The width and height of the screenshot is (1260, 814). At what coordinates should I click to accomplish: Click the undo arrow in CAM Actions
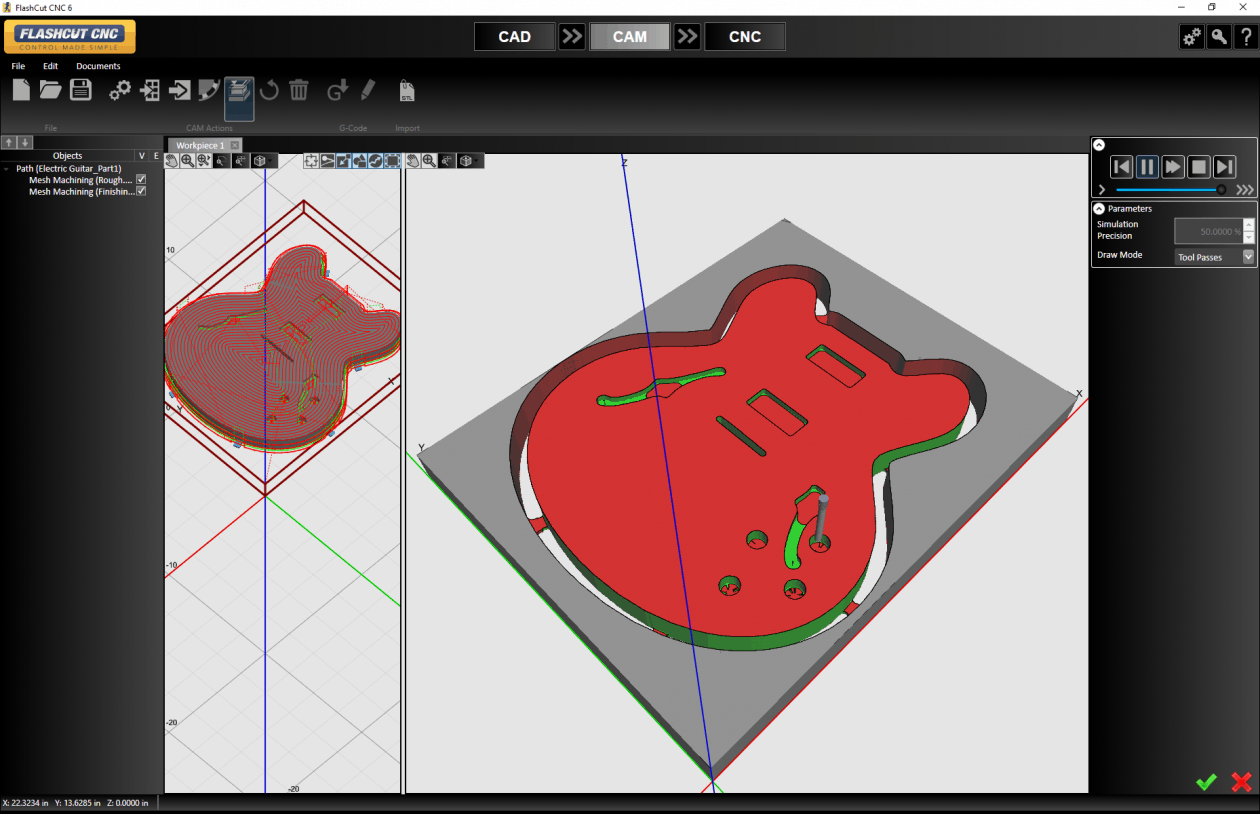click(268, 90)
